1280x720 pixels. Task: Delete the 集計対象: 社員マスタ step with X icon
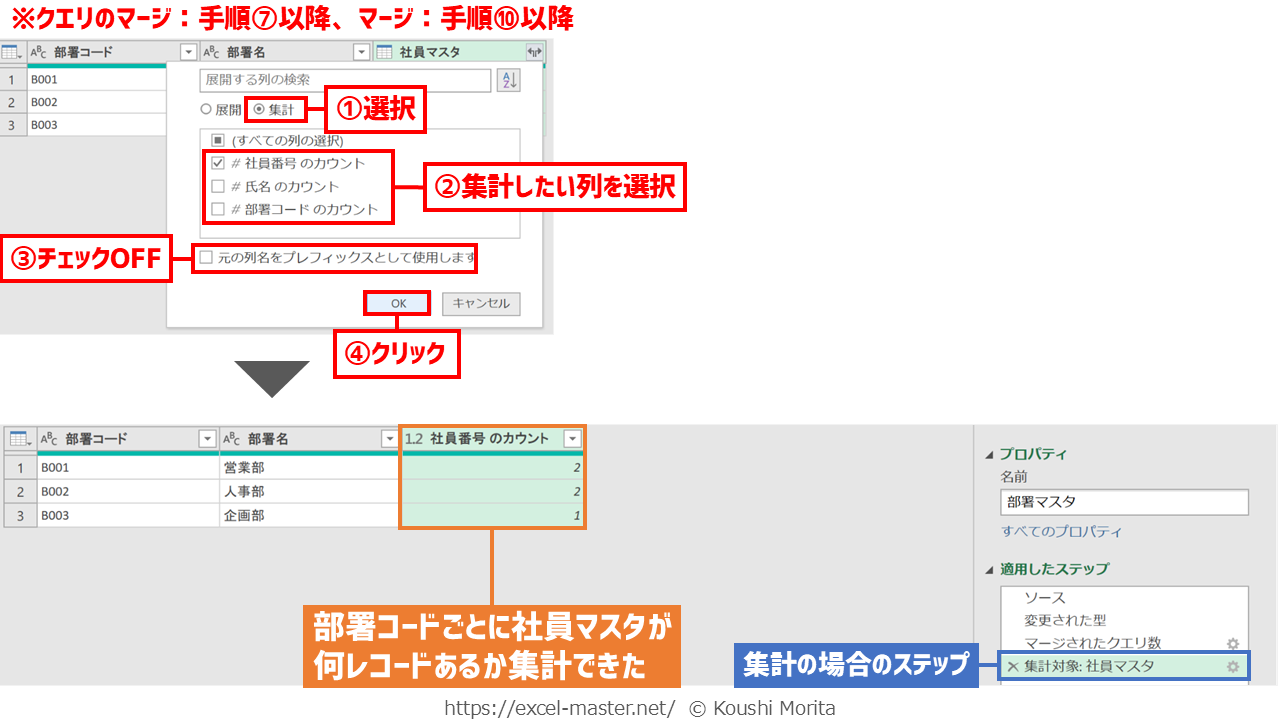[1012, 667]
